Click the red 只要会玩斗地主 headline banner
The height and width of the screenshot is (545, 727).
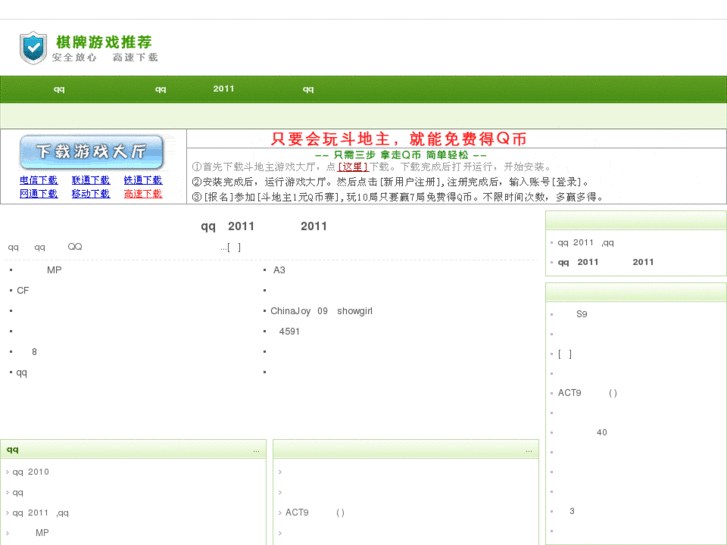pyautogui.click(x=399, y=139)
